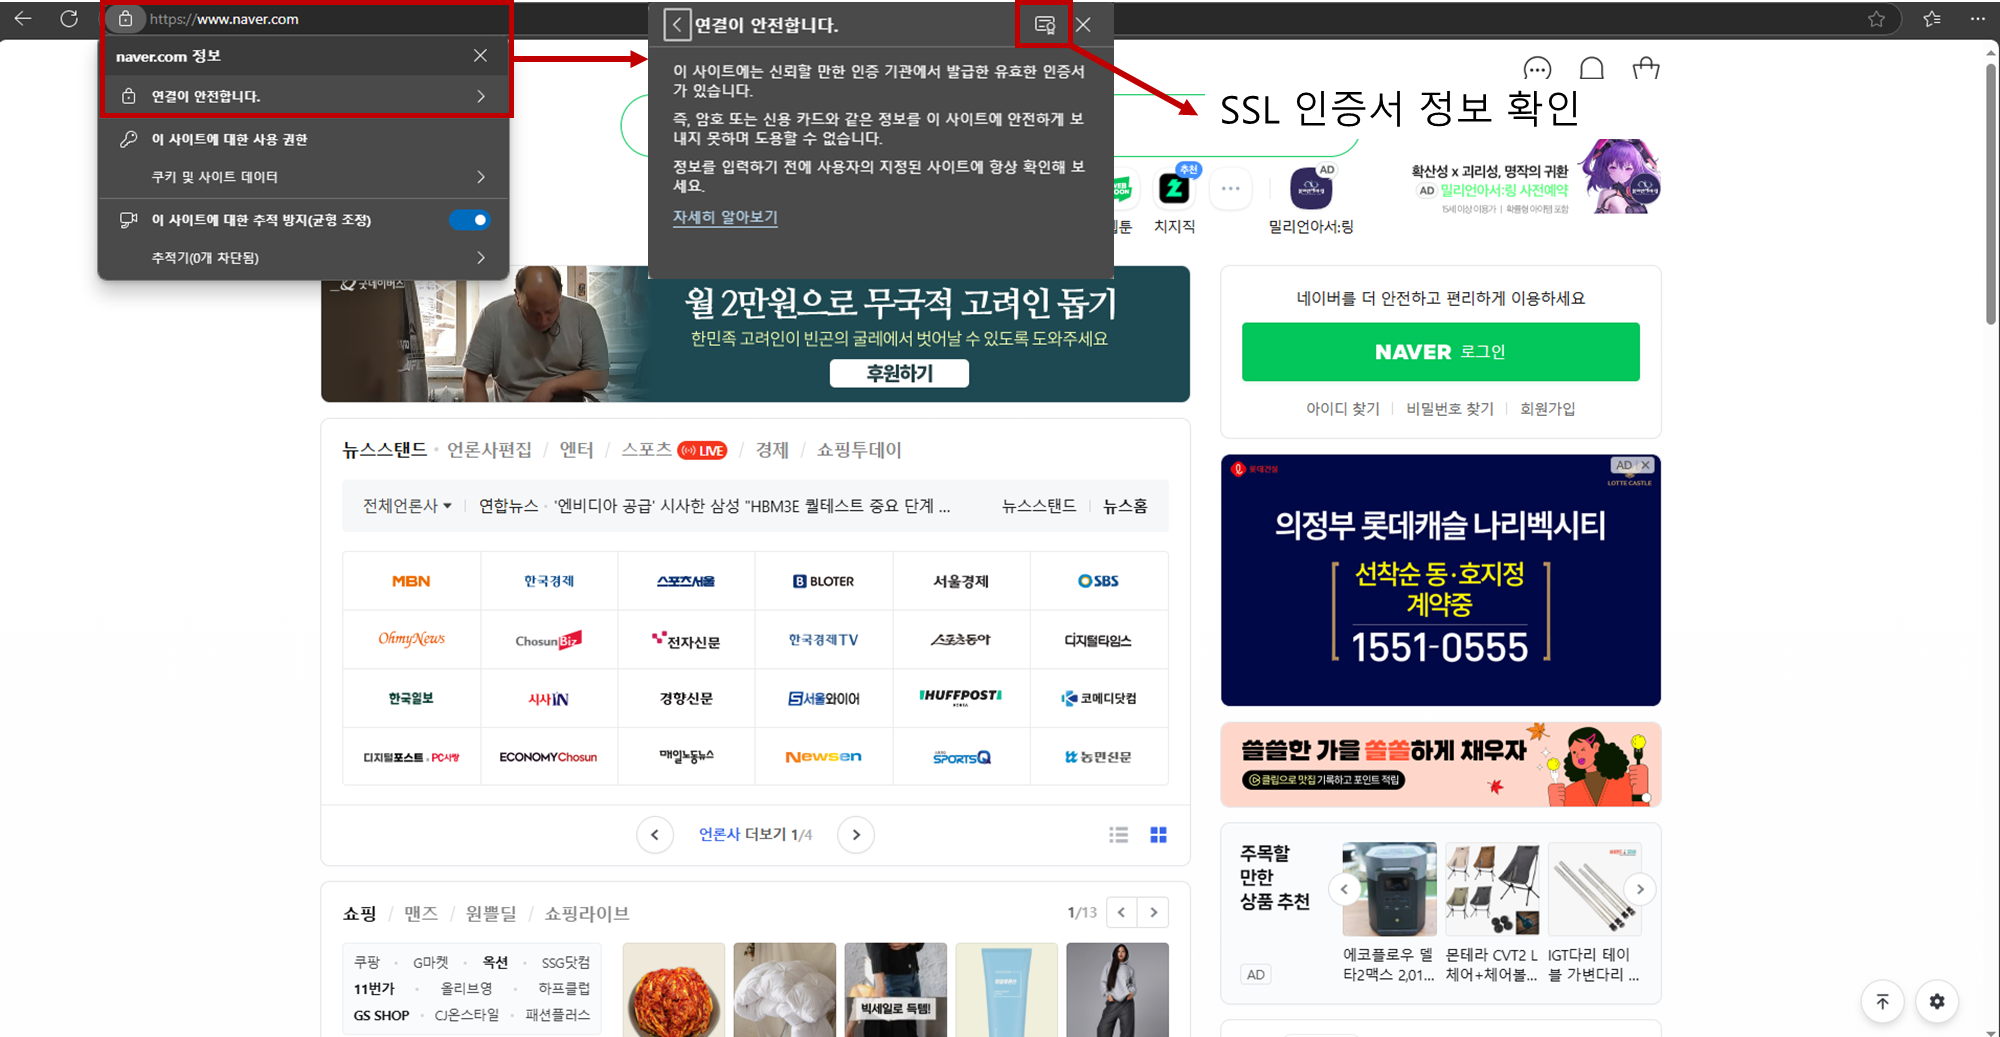The width and height of the screenshot is (2000, 1037).
Task: Show next shopping page arrow
Action: tap(1154, 912)
